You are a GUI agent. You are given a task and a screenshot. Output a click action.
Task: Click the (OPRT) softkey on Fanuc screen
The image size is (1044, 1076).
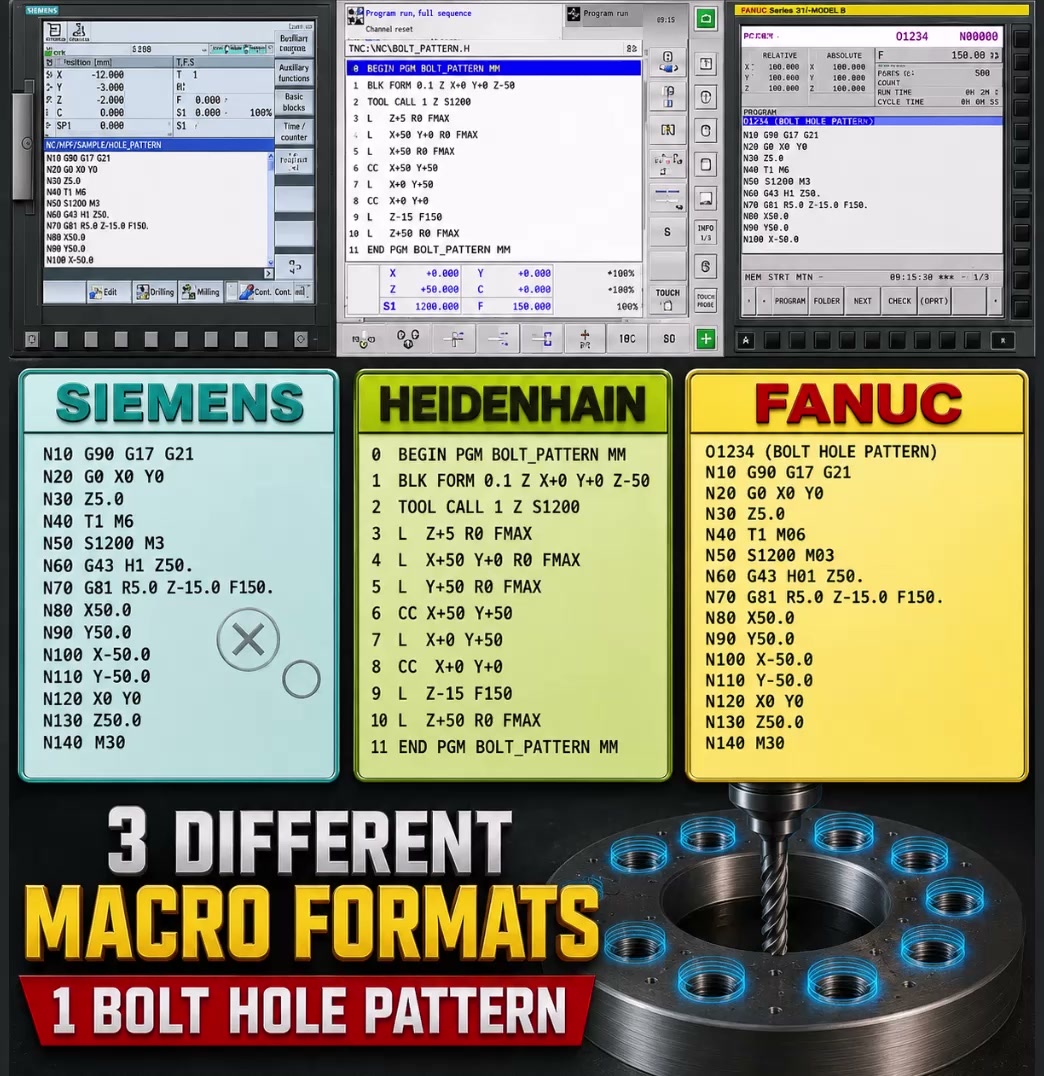point(934,301)
